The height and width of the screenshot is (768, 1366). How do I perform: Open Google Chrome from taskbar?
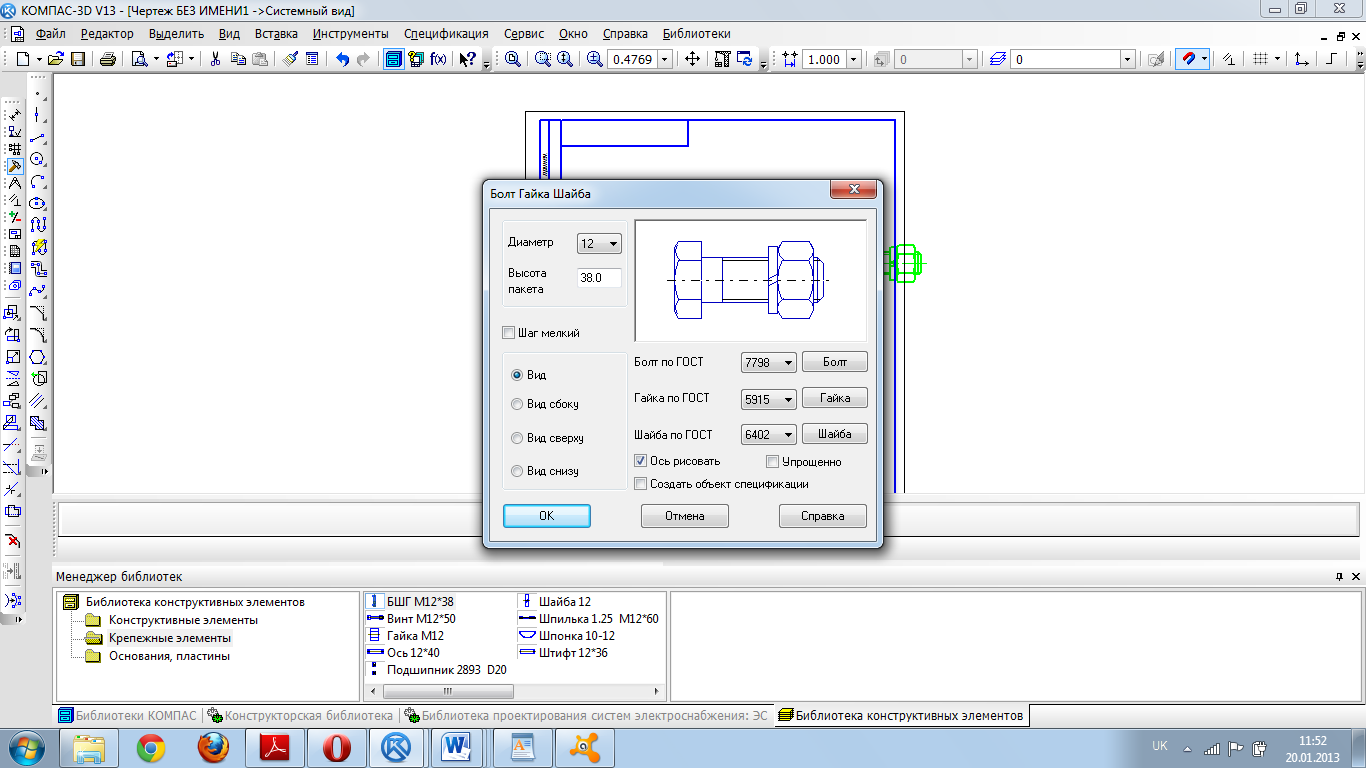click(x=151, y=747)
